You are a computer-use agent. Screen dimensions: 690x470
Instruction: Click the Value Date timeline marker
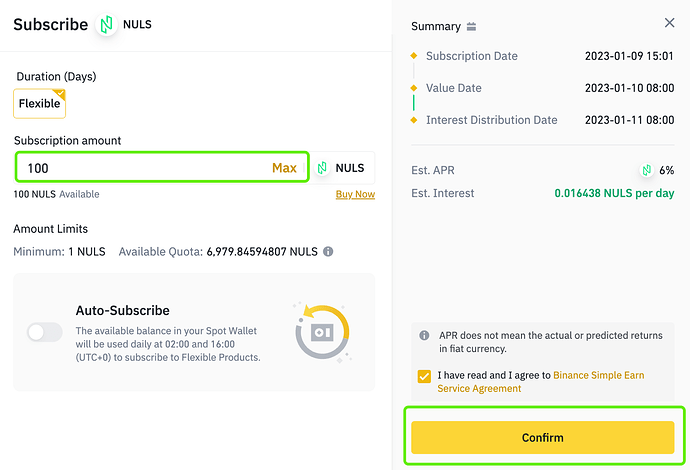point(414,88)
